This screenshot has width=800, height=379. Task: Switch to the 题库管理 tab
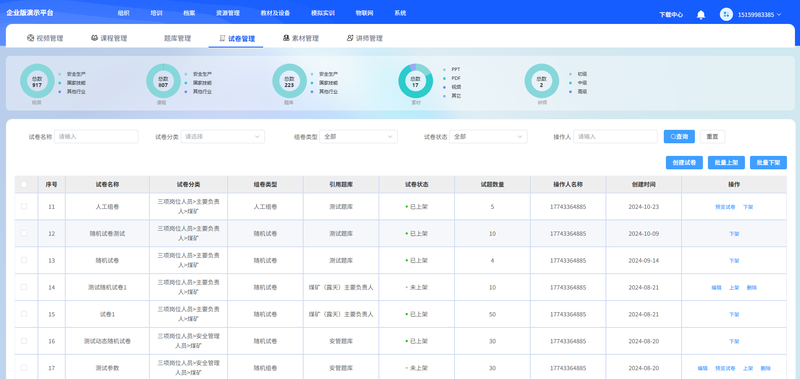coord(177,38)
